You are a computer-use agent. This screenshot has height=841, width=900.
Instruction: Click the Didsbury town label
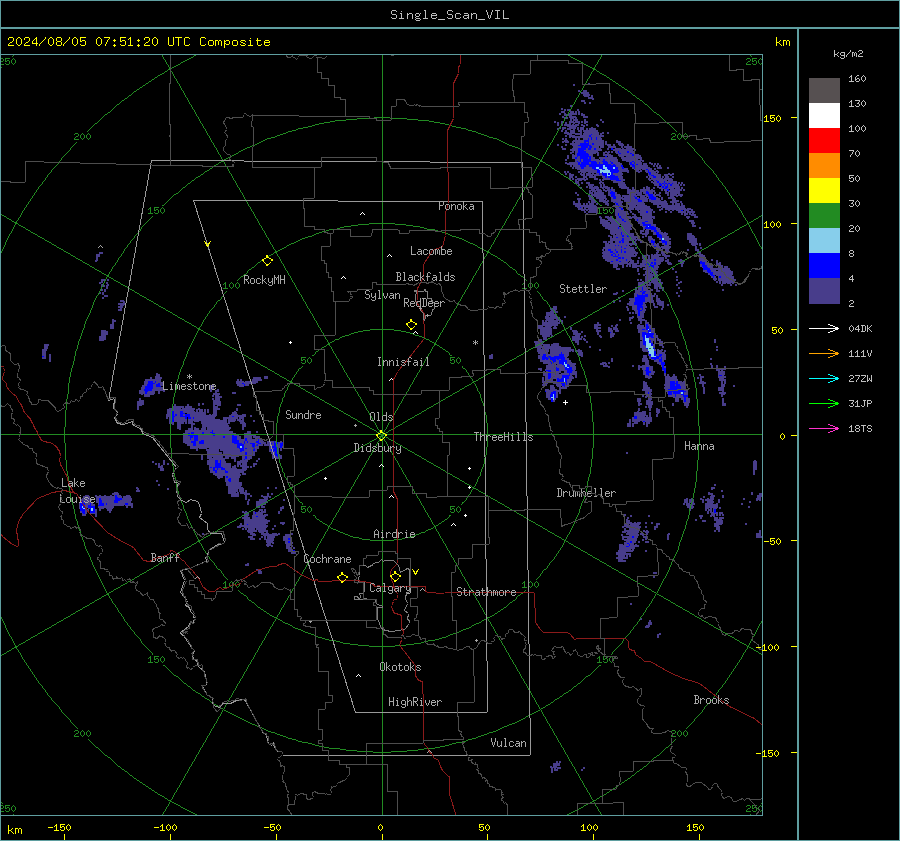(377, 448)
